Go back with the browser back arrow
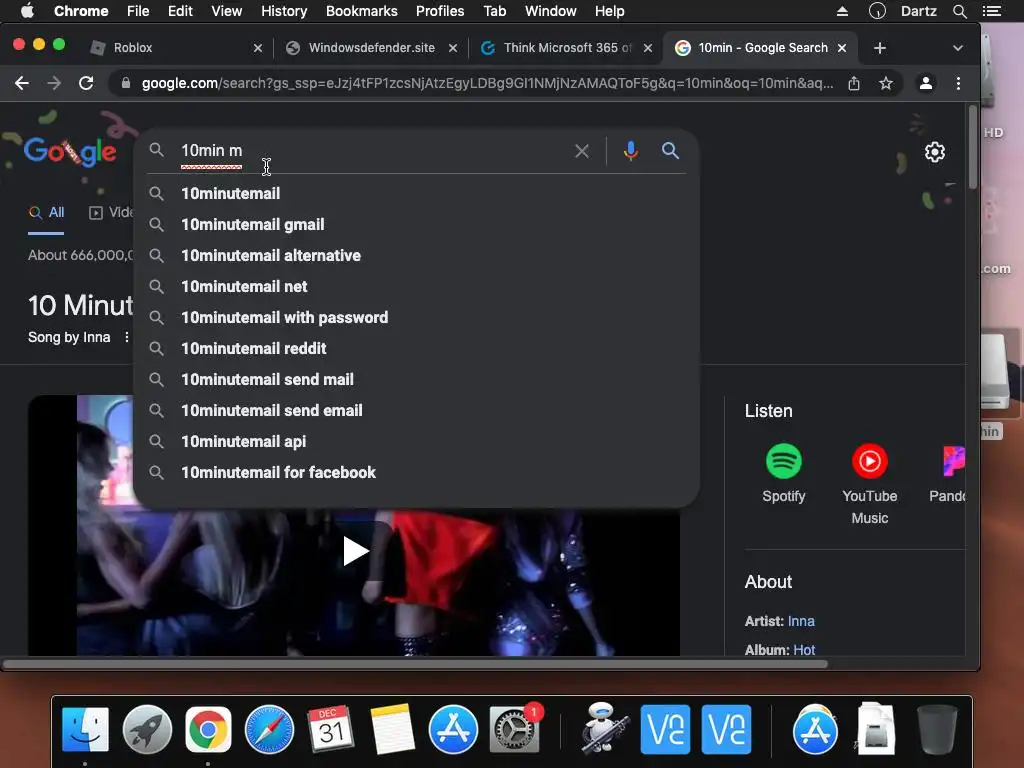1024x768 pixels. pos(22,84)
